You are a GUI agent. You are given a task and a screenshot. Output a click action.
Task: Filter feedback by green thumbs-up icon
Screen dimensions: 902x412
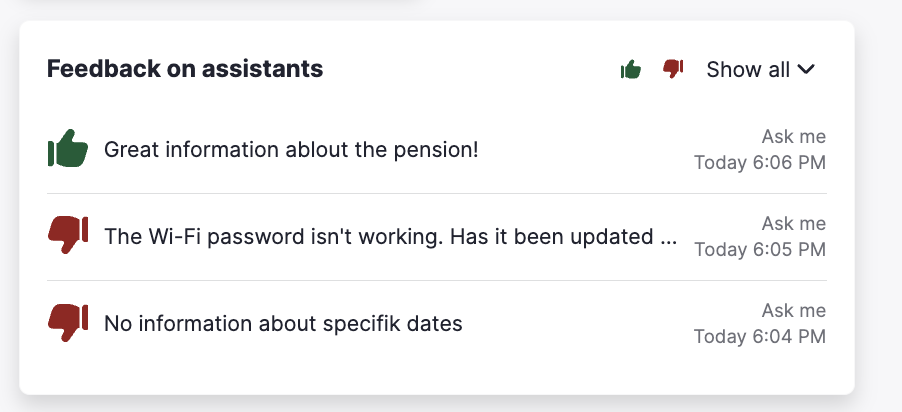630,70
